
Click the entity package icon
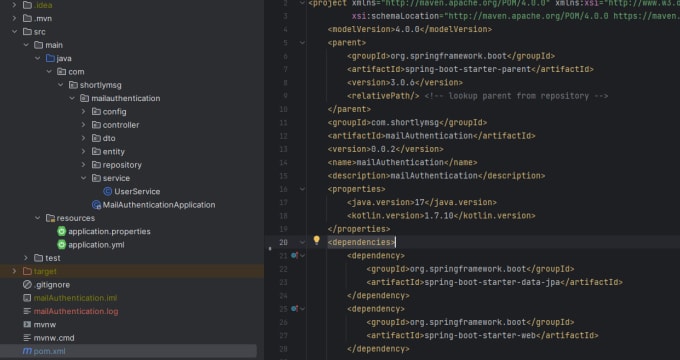[x=96, y=151]
